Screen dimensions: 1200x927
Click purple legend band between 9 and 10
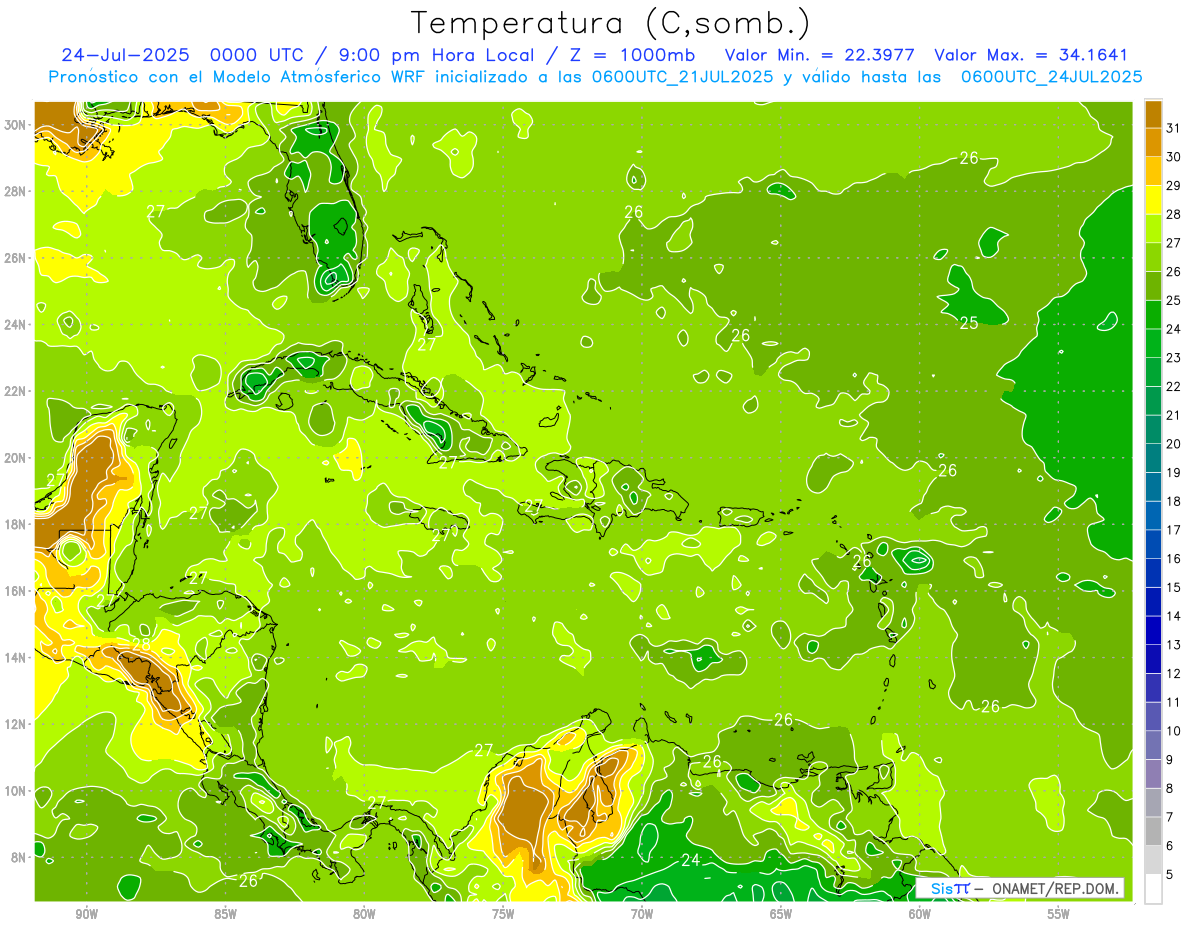click(x=1153, y=745)
